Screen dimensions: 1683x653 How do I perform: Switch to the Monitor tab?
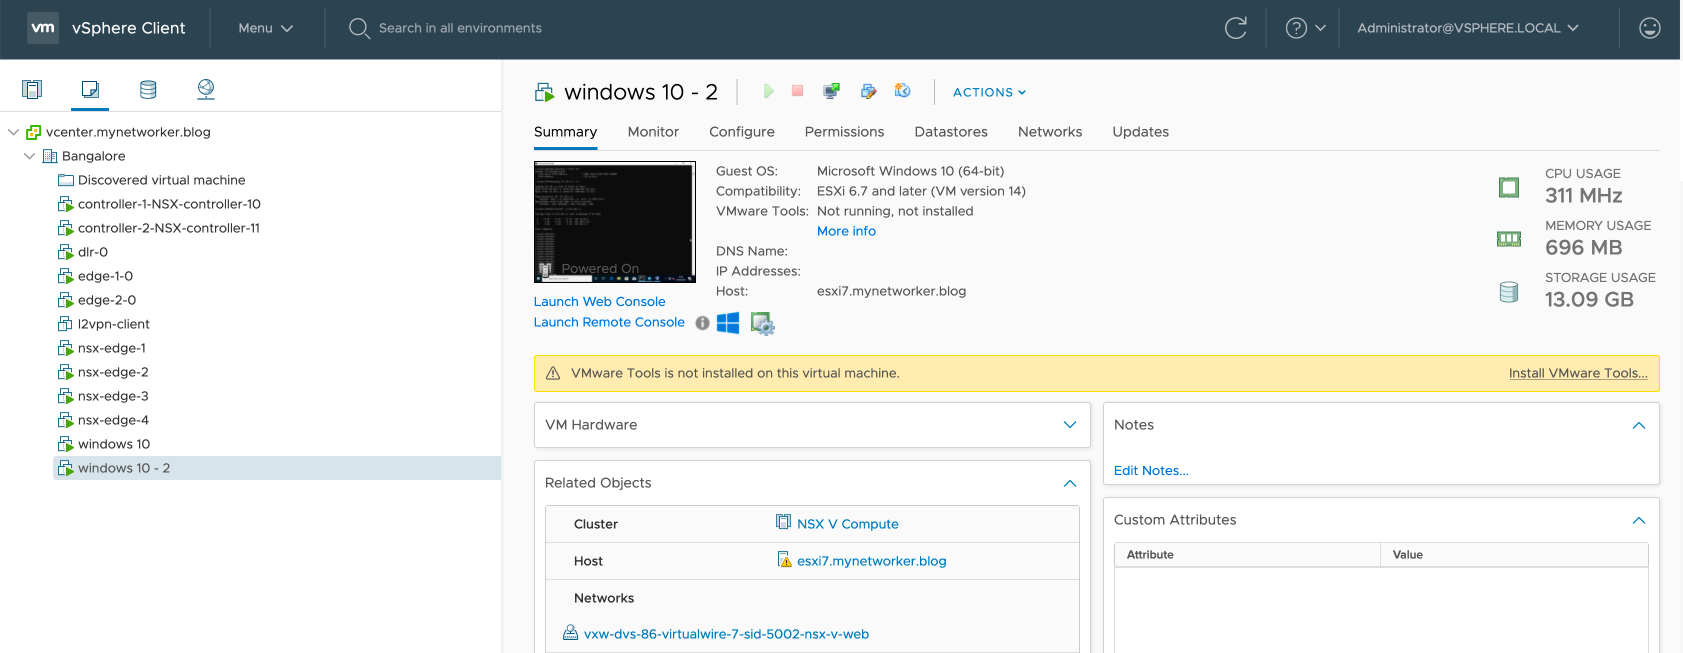point(653,132)
